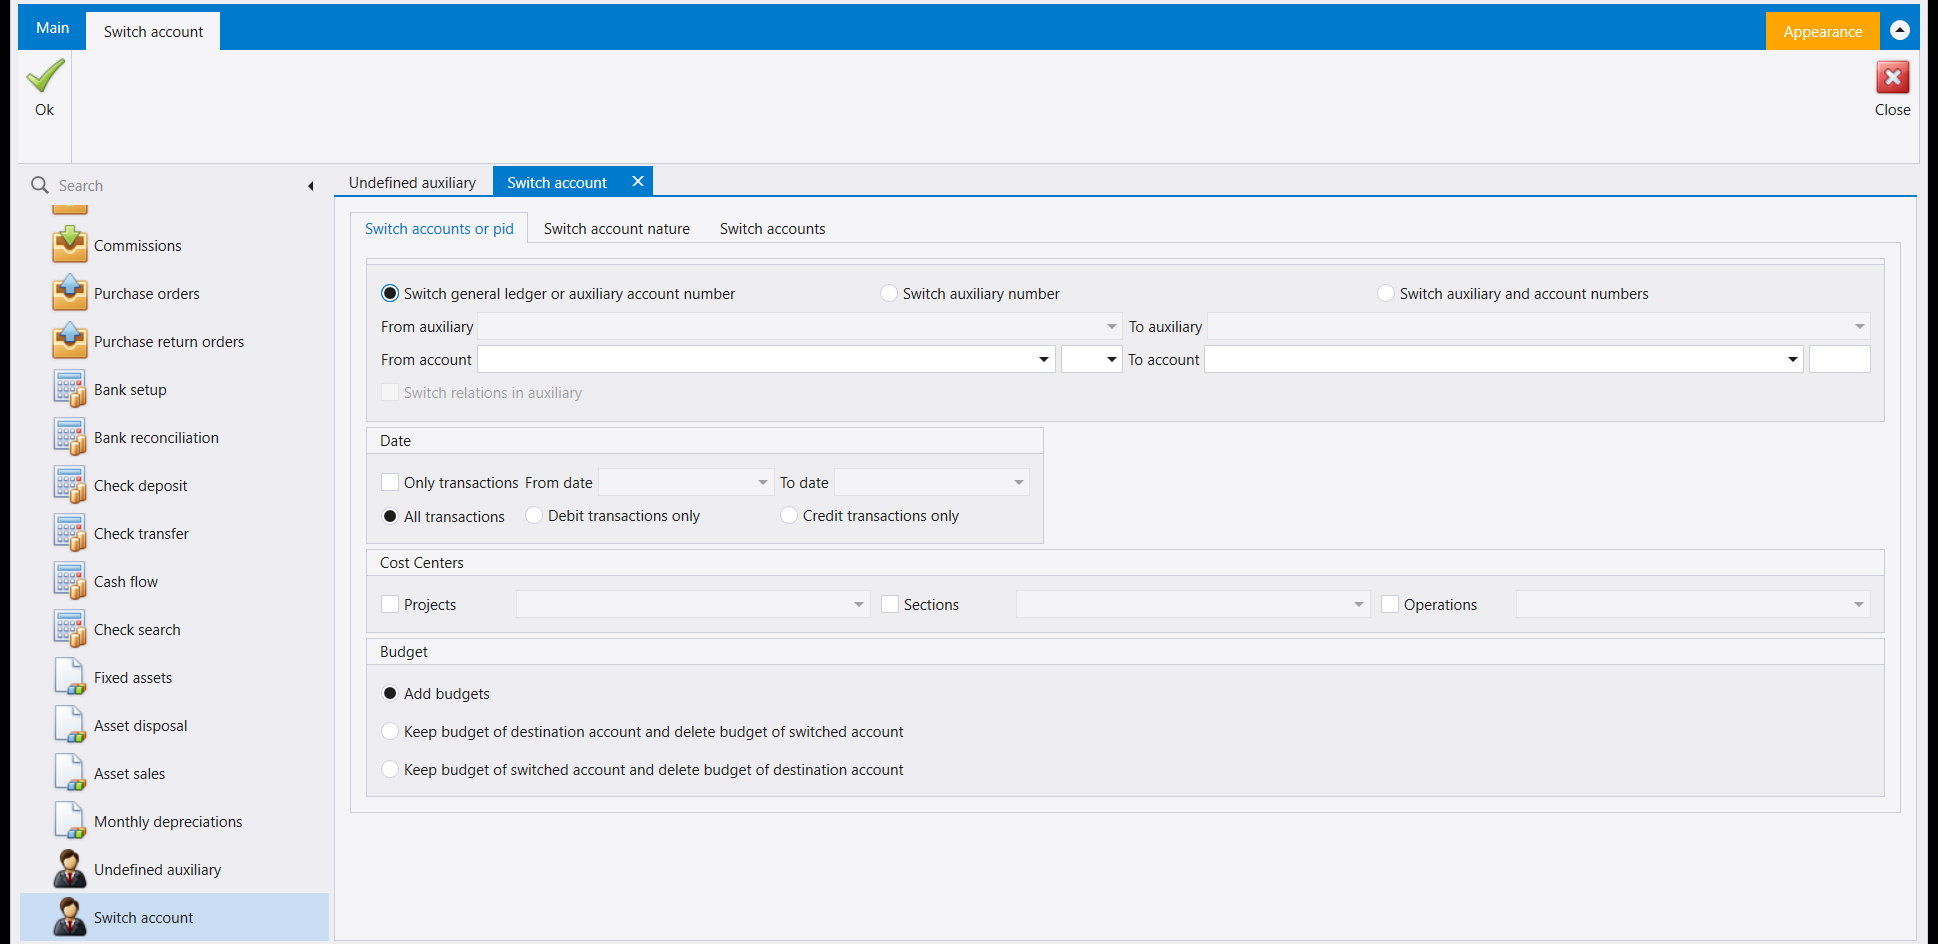Expand the From account dropdown arrow
The image size is (1938, 944).
(1044, 359)
